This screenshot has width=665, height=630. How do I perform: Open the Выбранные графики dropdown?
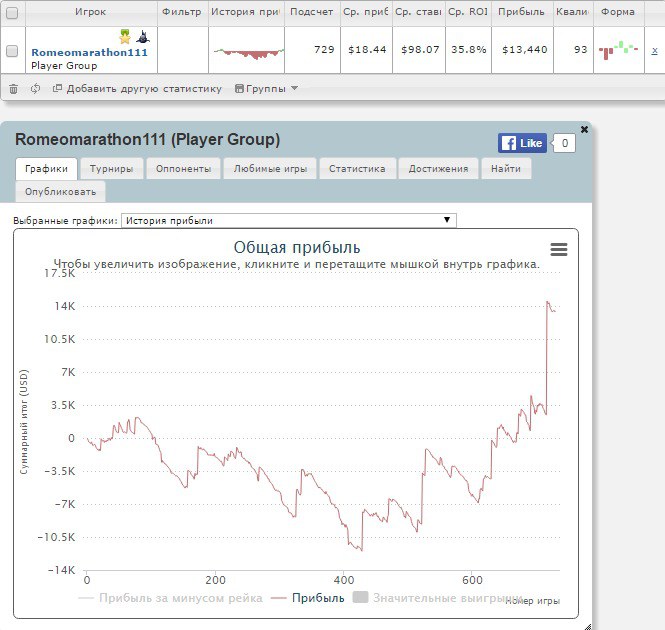coord(288,220)
